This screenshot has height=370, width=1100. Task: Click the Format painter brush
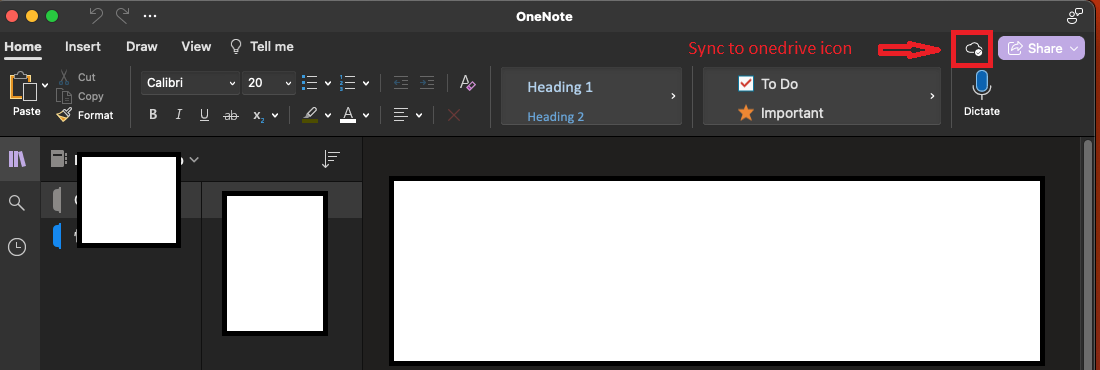pyautogui.click(x=85, y=115)
